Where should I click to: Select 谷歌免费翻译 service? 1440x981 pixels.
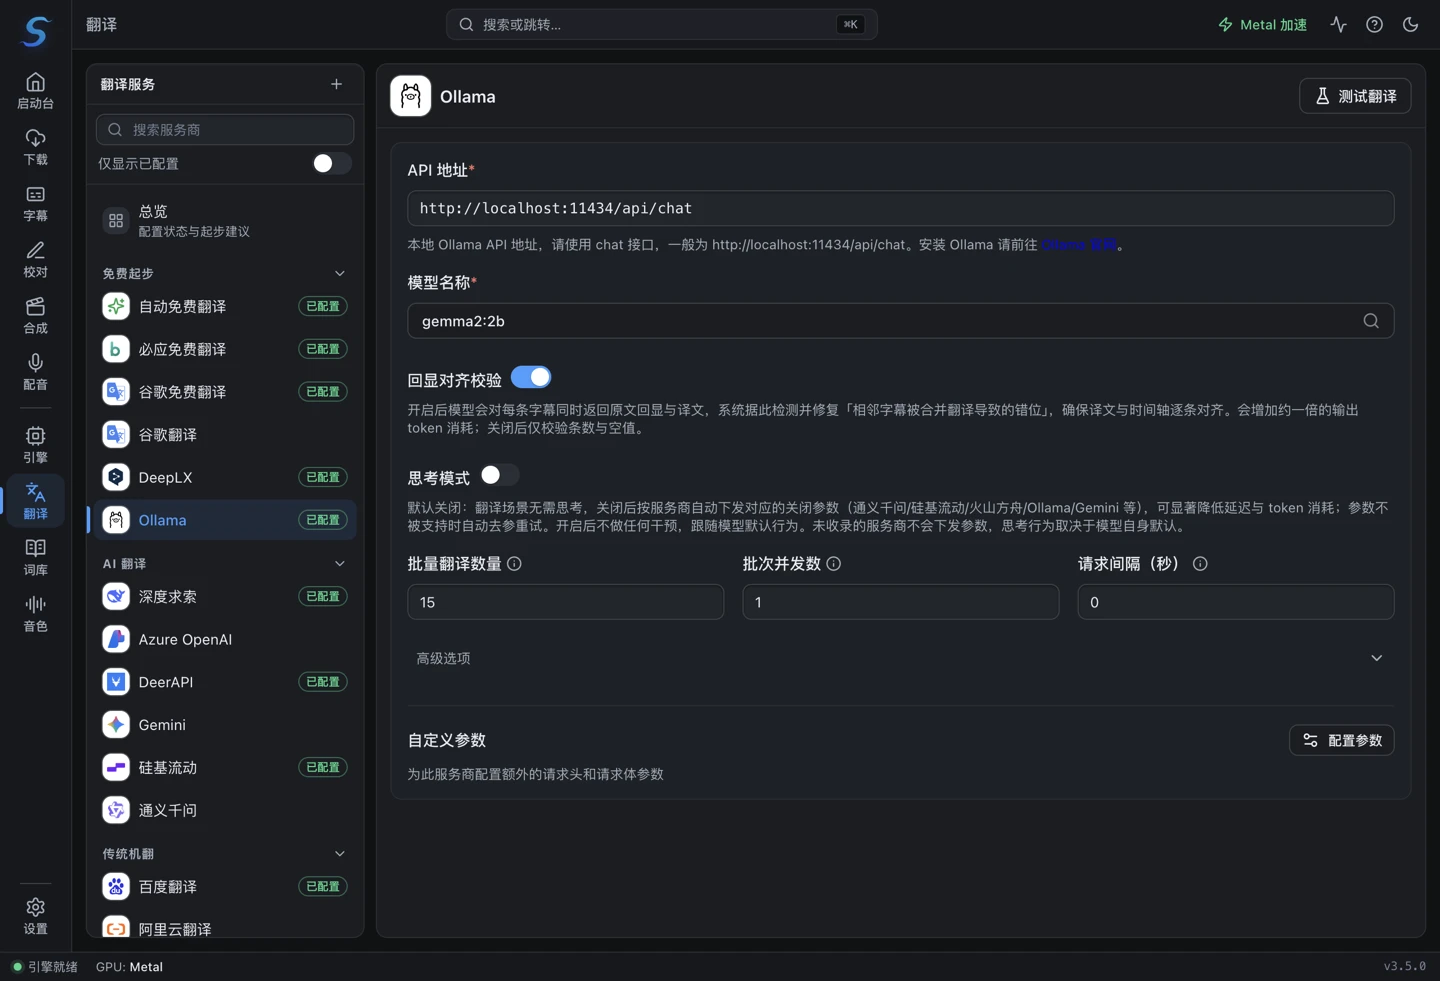point(225,392)
